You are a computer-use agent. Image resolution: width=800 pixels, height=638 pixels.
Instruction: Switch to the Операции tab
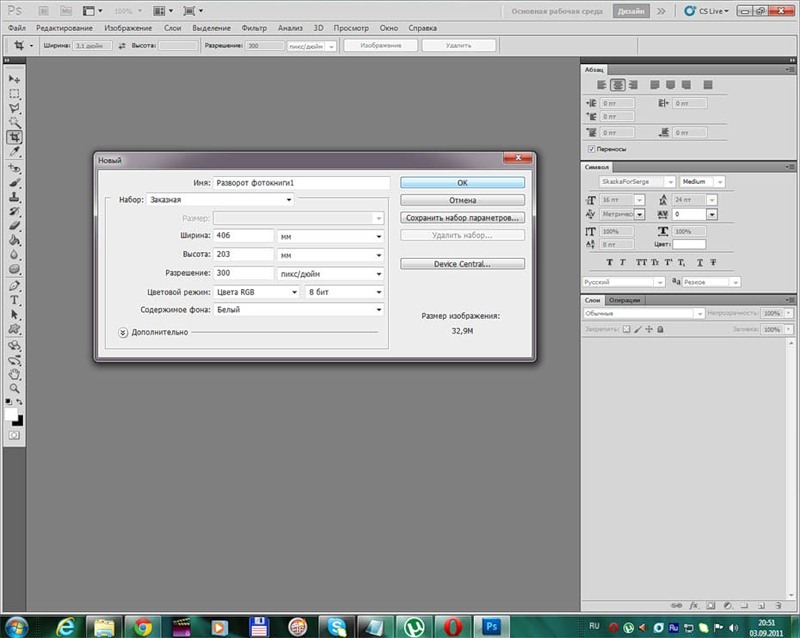click(x=624, y=300)
